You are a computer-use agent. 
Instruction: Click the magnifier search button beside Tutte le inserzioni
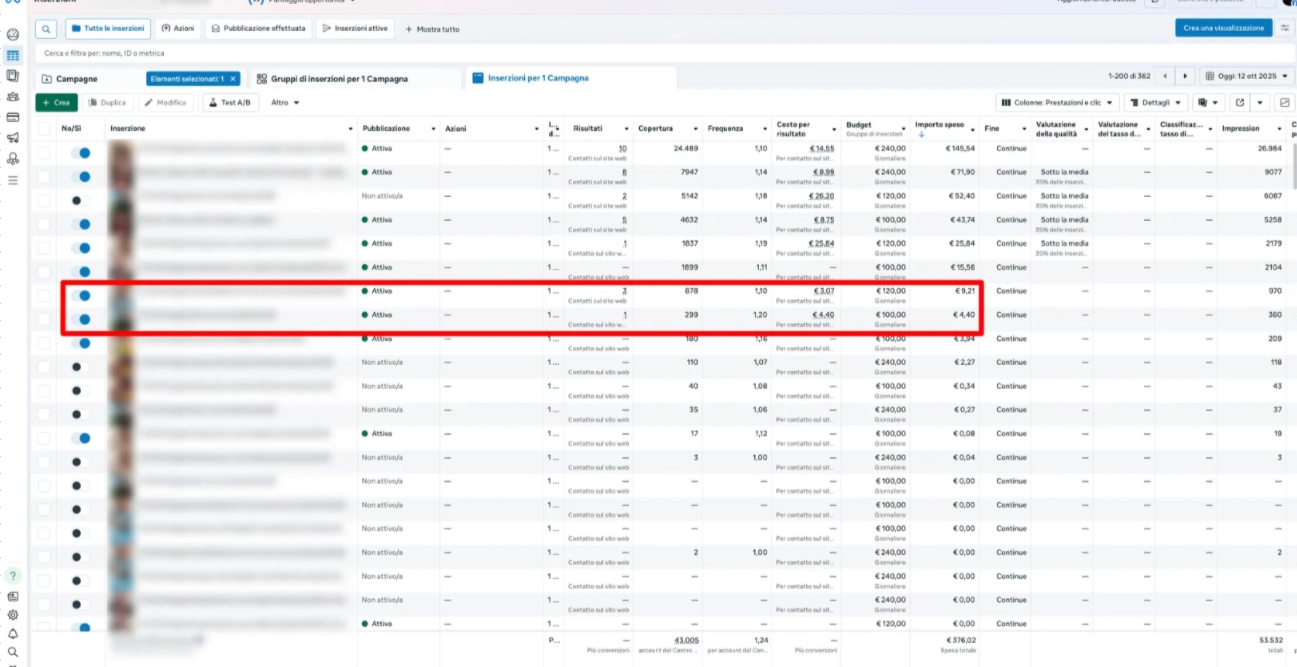47,29
